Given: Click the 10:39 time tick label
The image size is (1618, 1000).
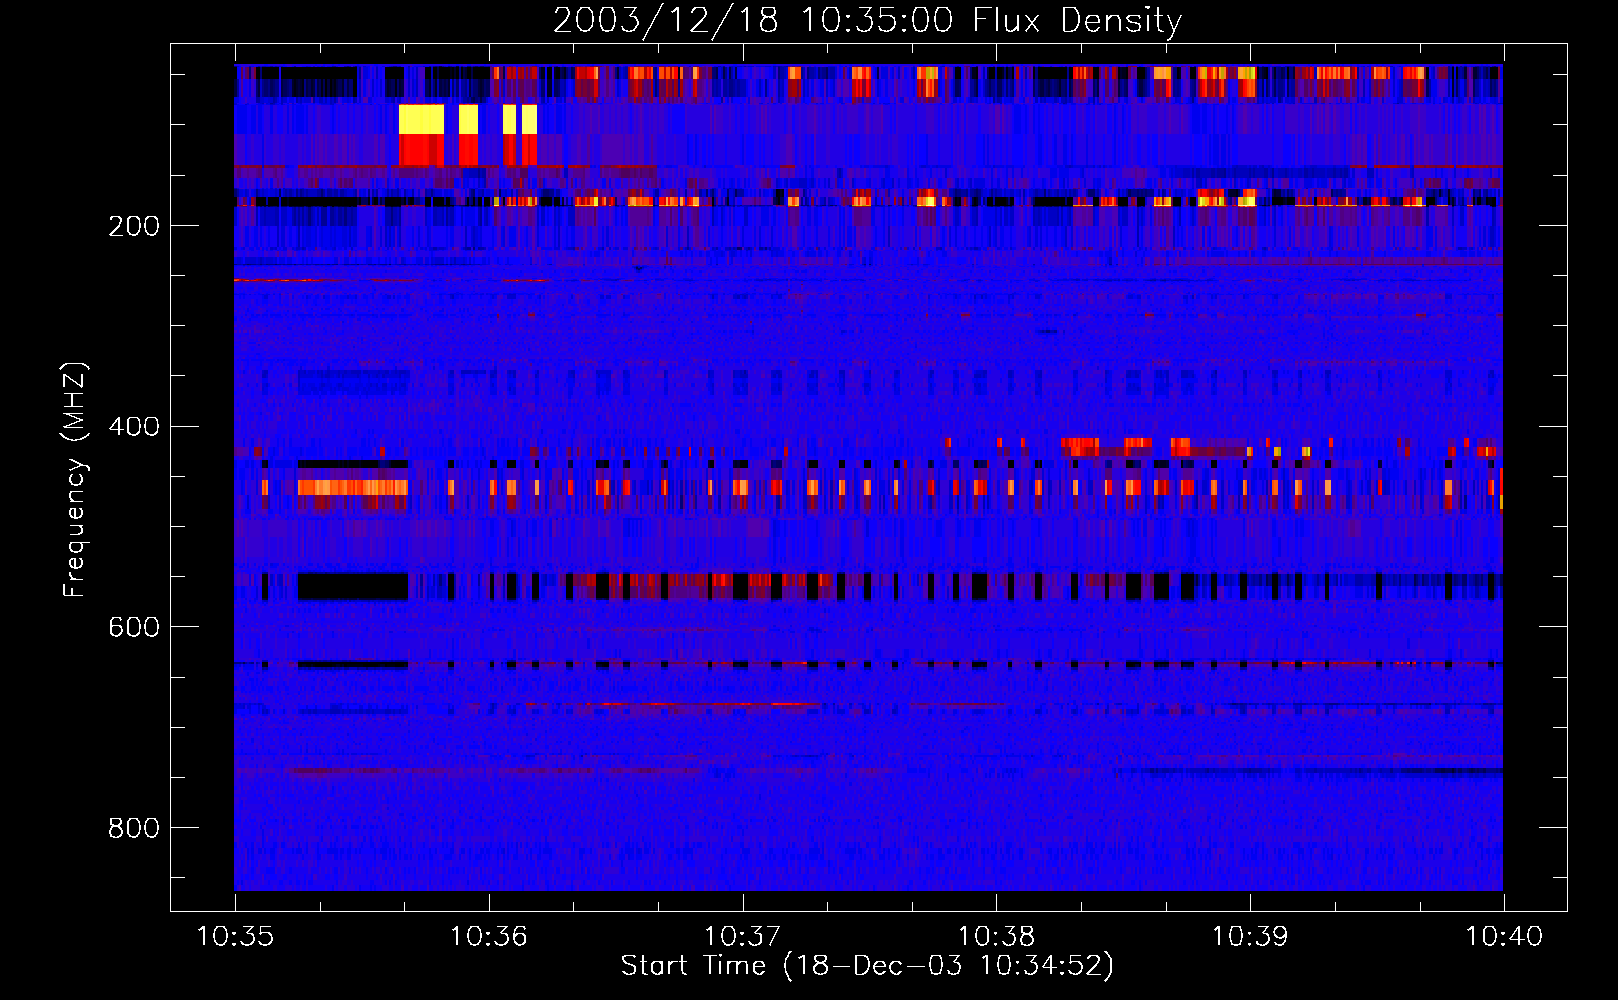Looking at the screenshot, I should [1250, 936].
